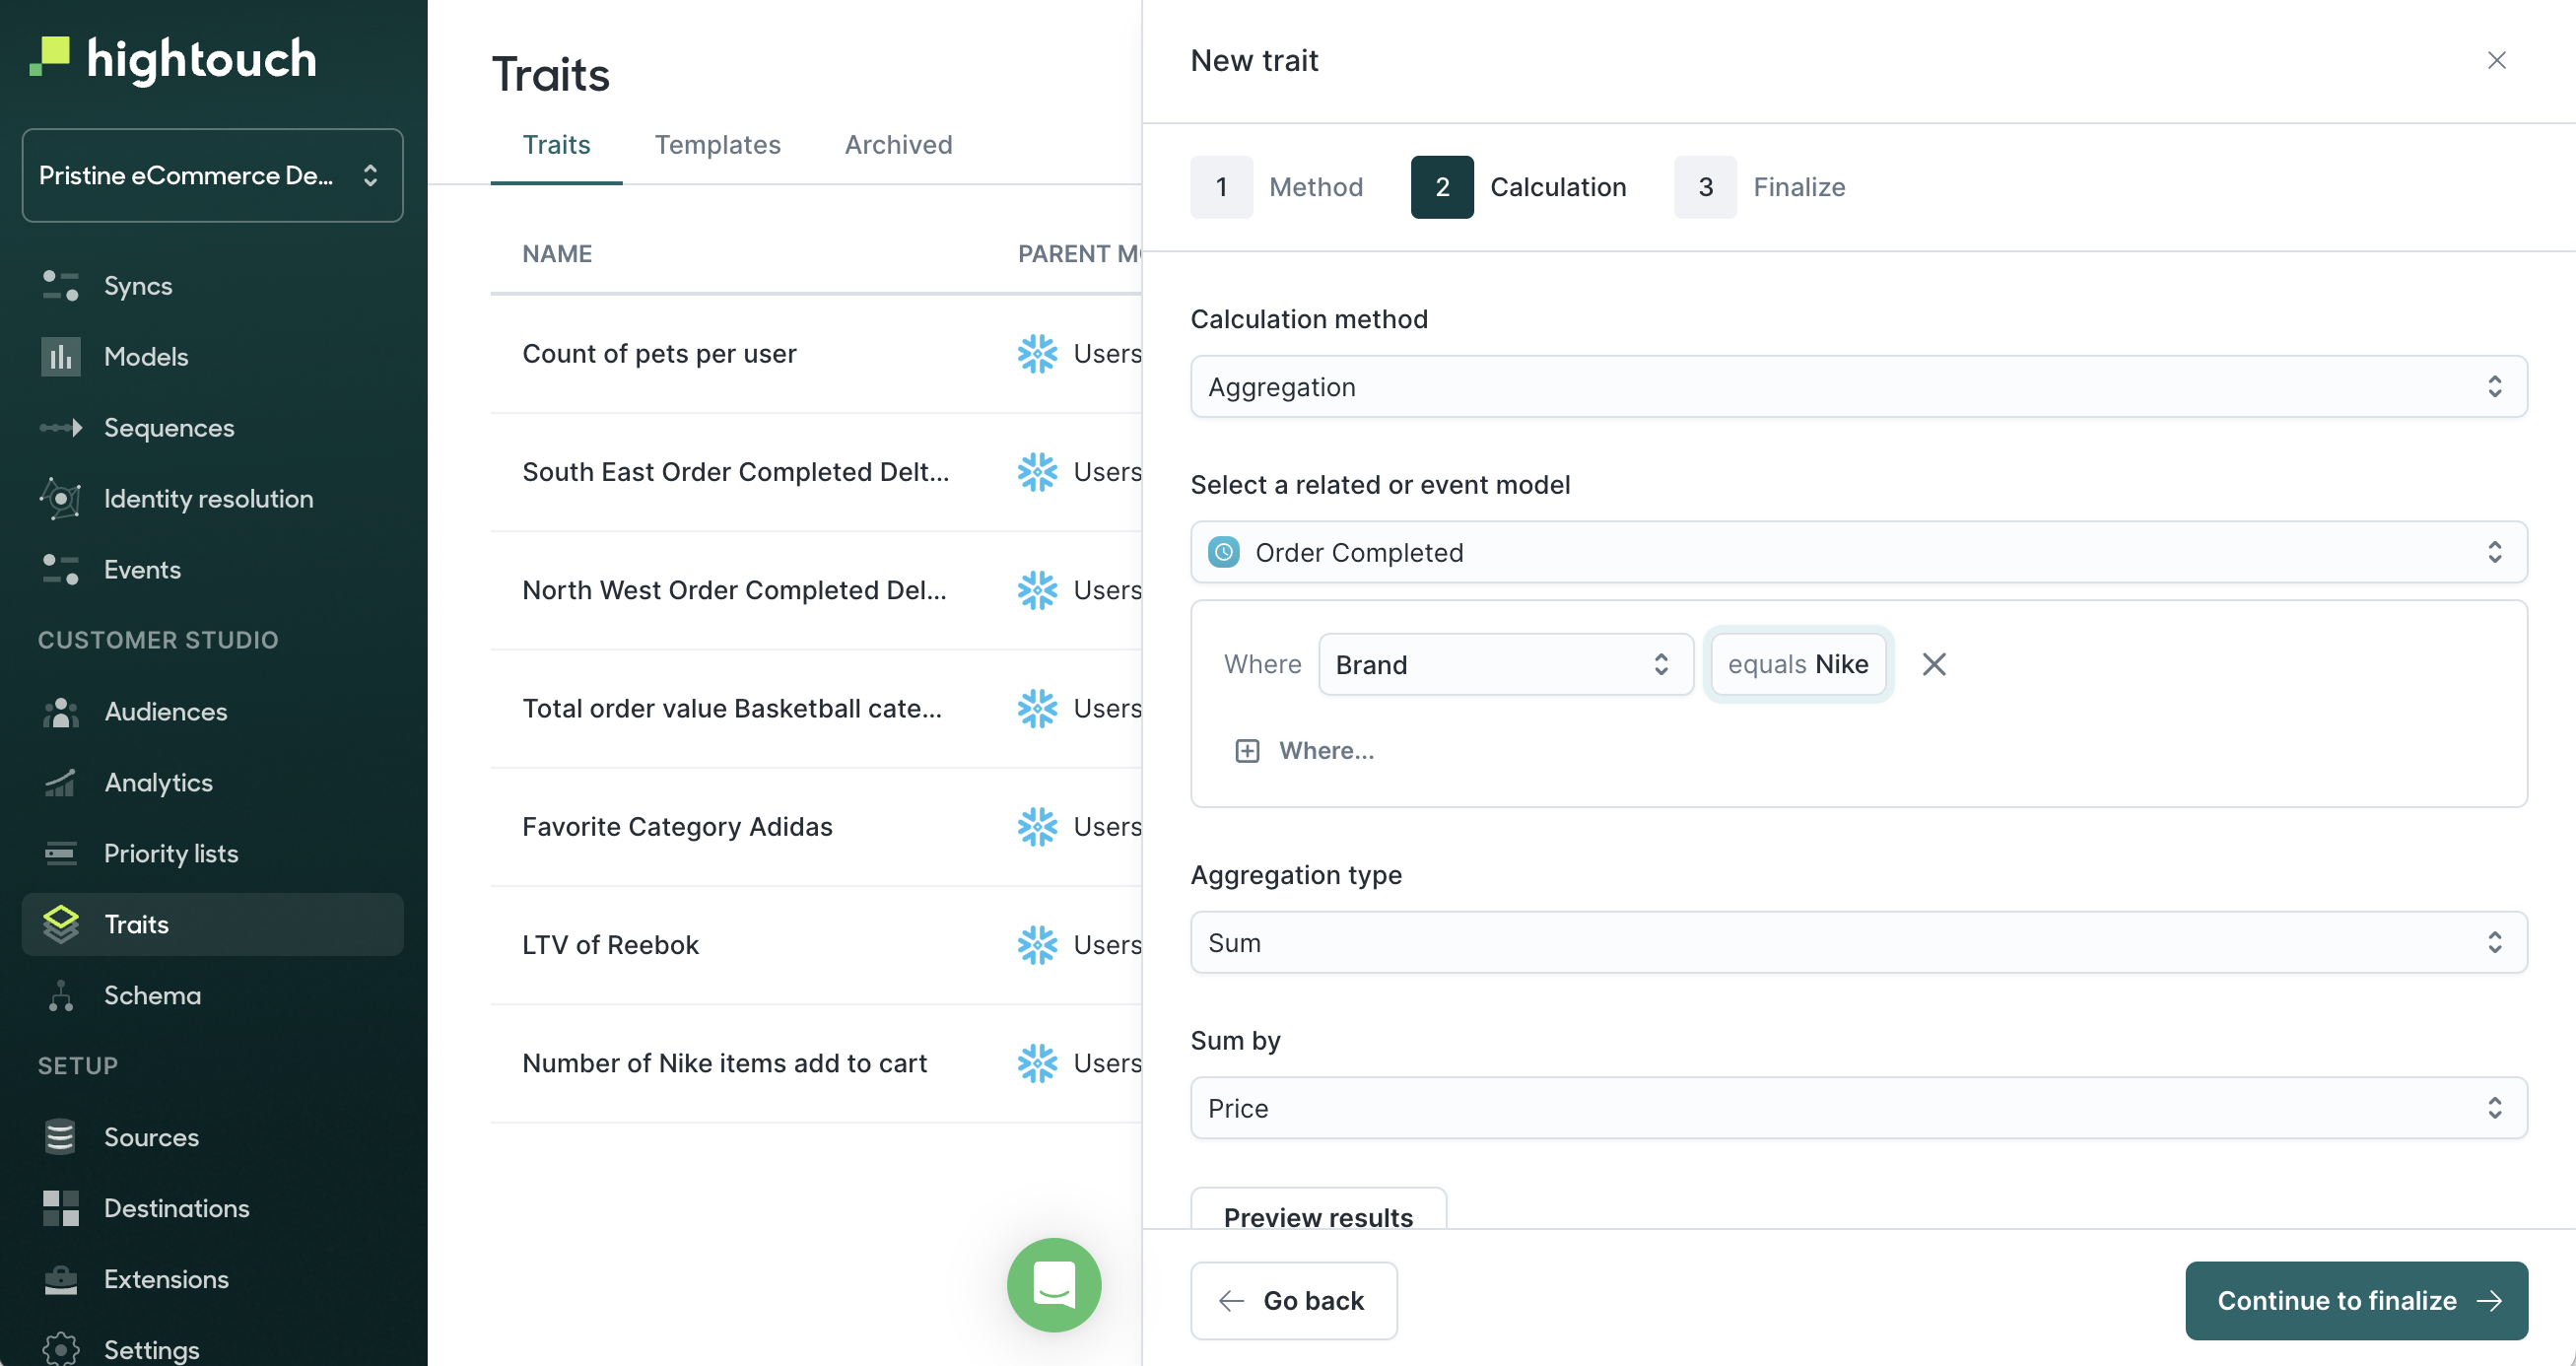Expand the Aggregation type dropdown

click(x=1857, y=942)
